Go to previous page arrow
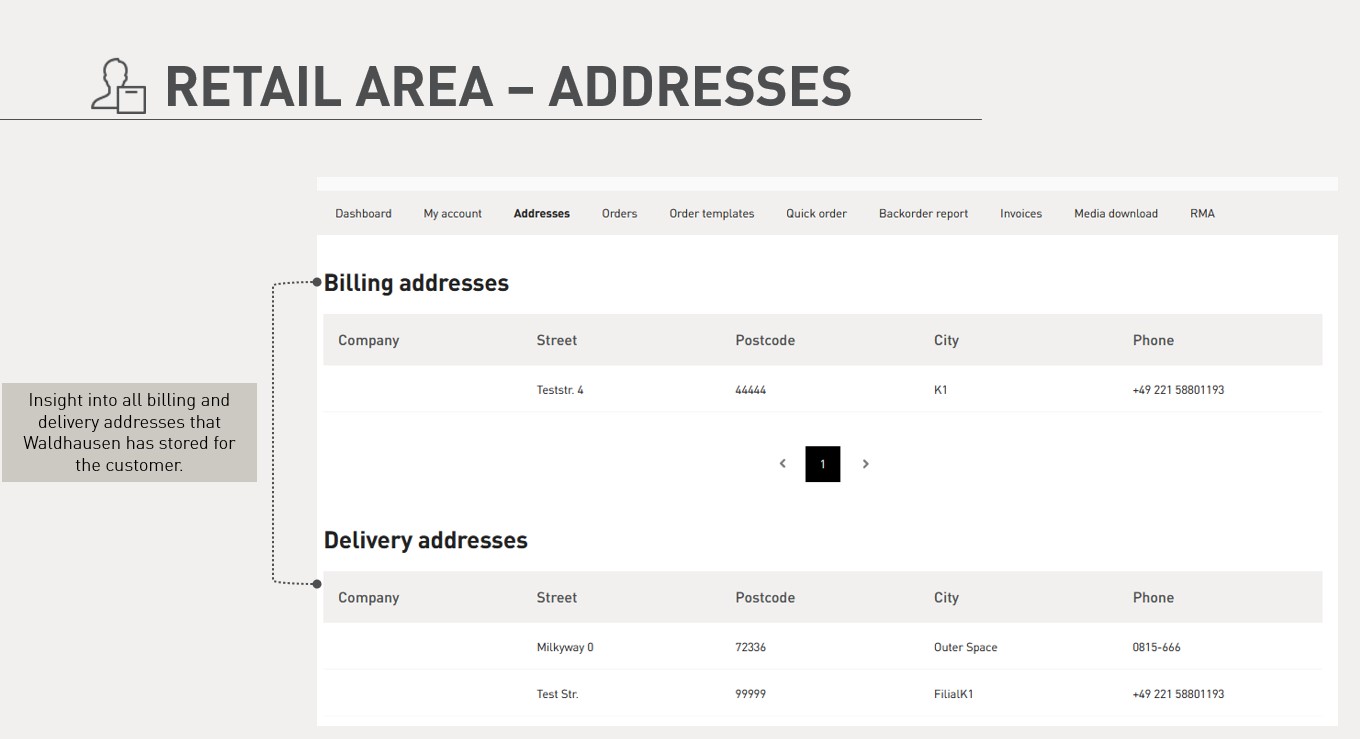This screenshot has width=1360, height=739. 782,464
